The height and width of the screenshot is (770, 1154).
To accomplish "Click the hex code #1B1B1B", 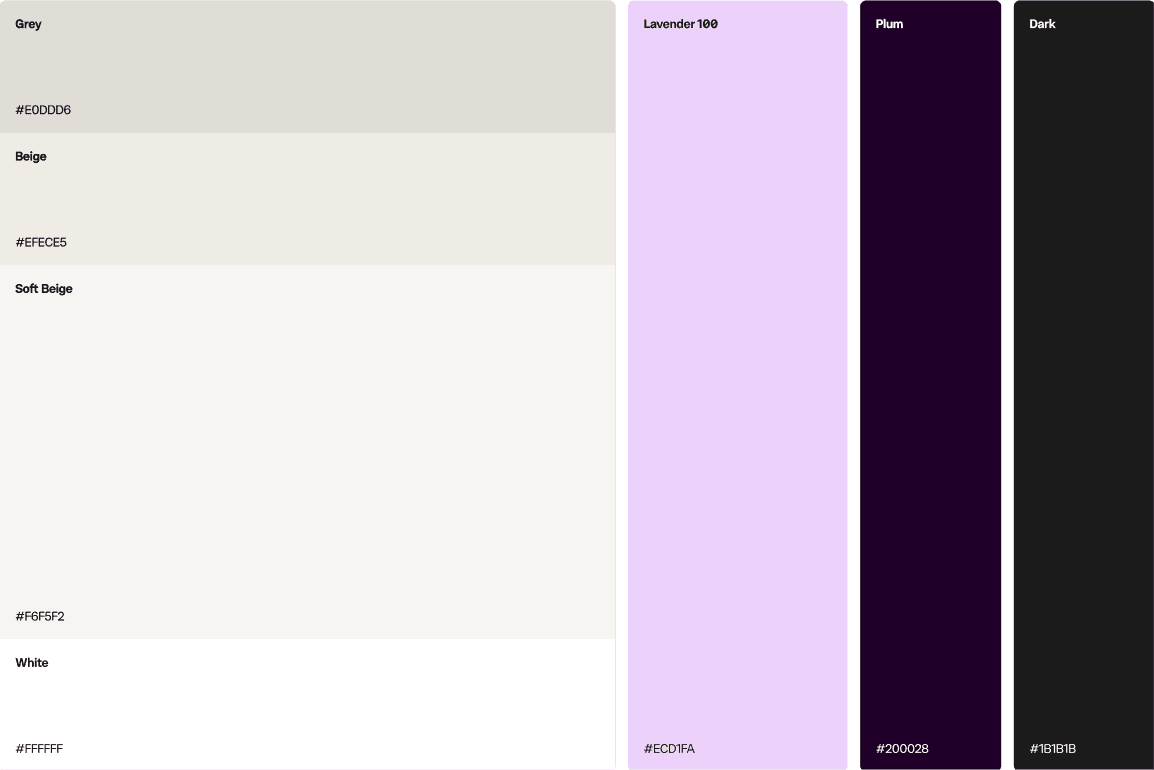I will click(1052, 749).
